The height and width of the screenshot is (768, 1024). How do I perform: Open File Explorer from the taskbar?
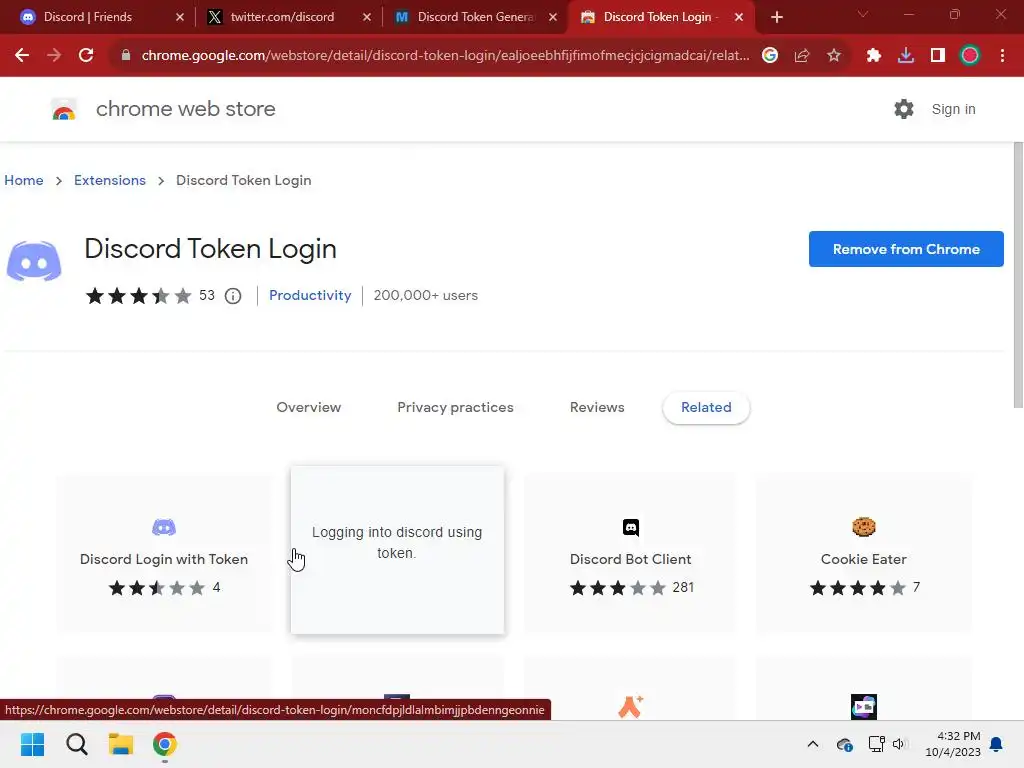121,744
